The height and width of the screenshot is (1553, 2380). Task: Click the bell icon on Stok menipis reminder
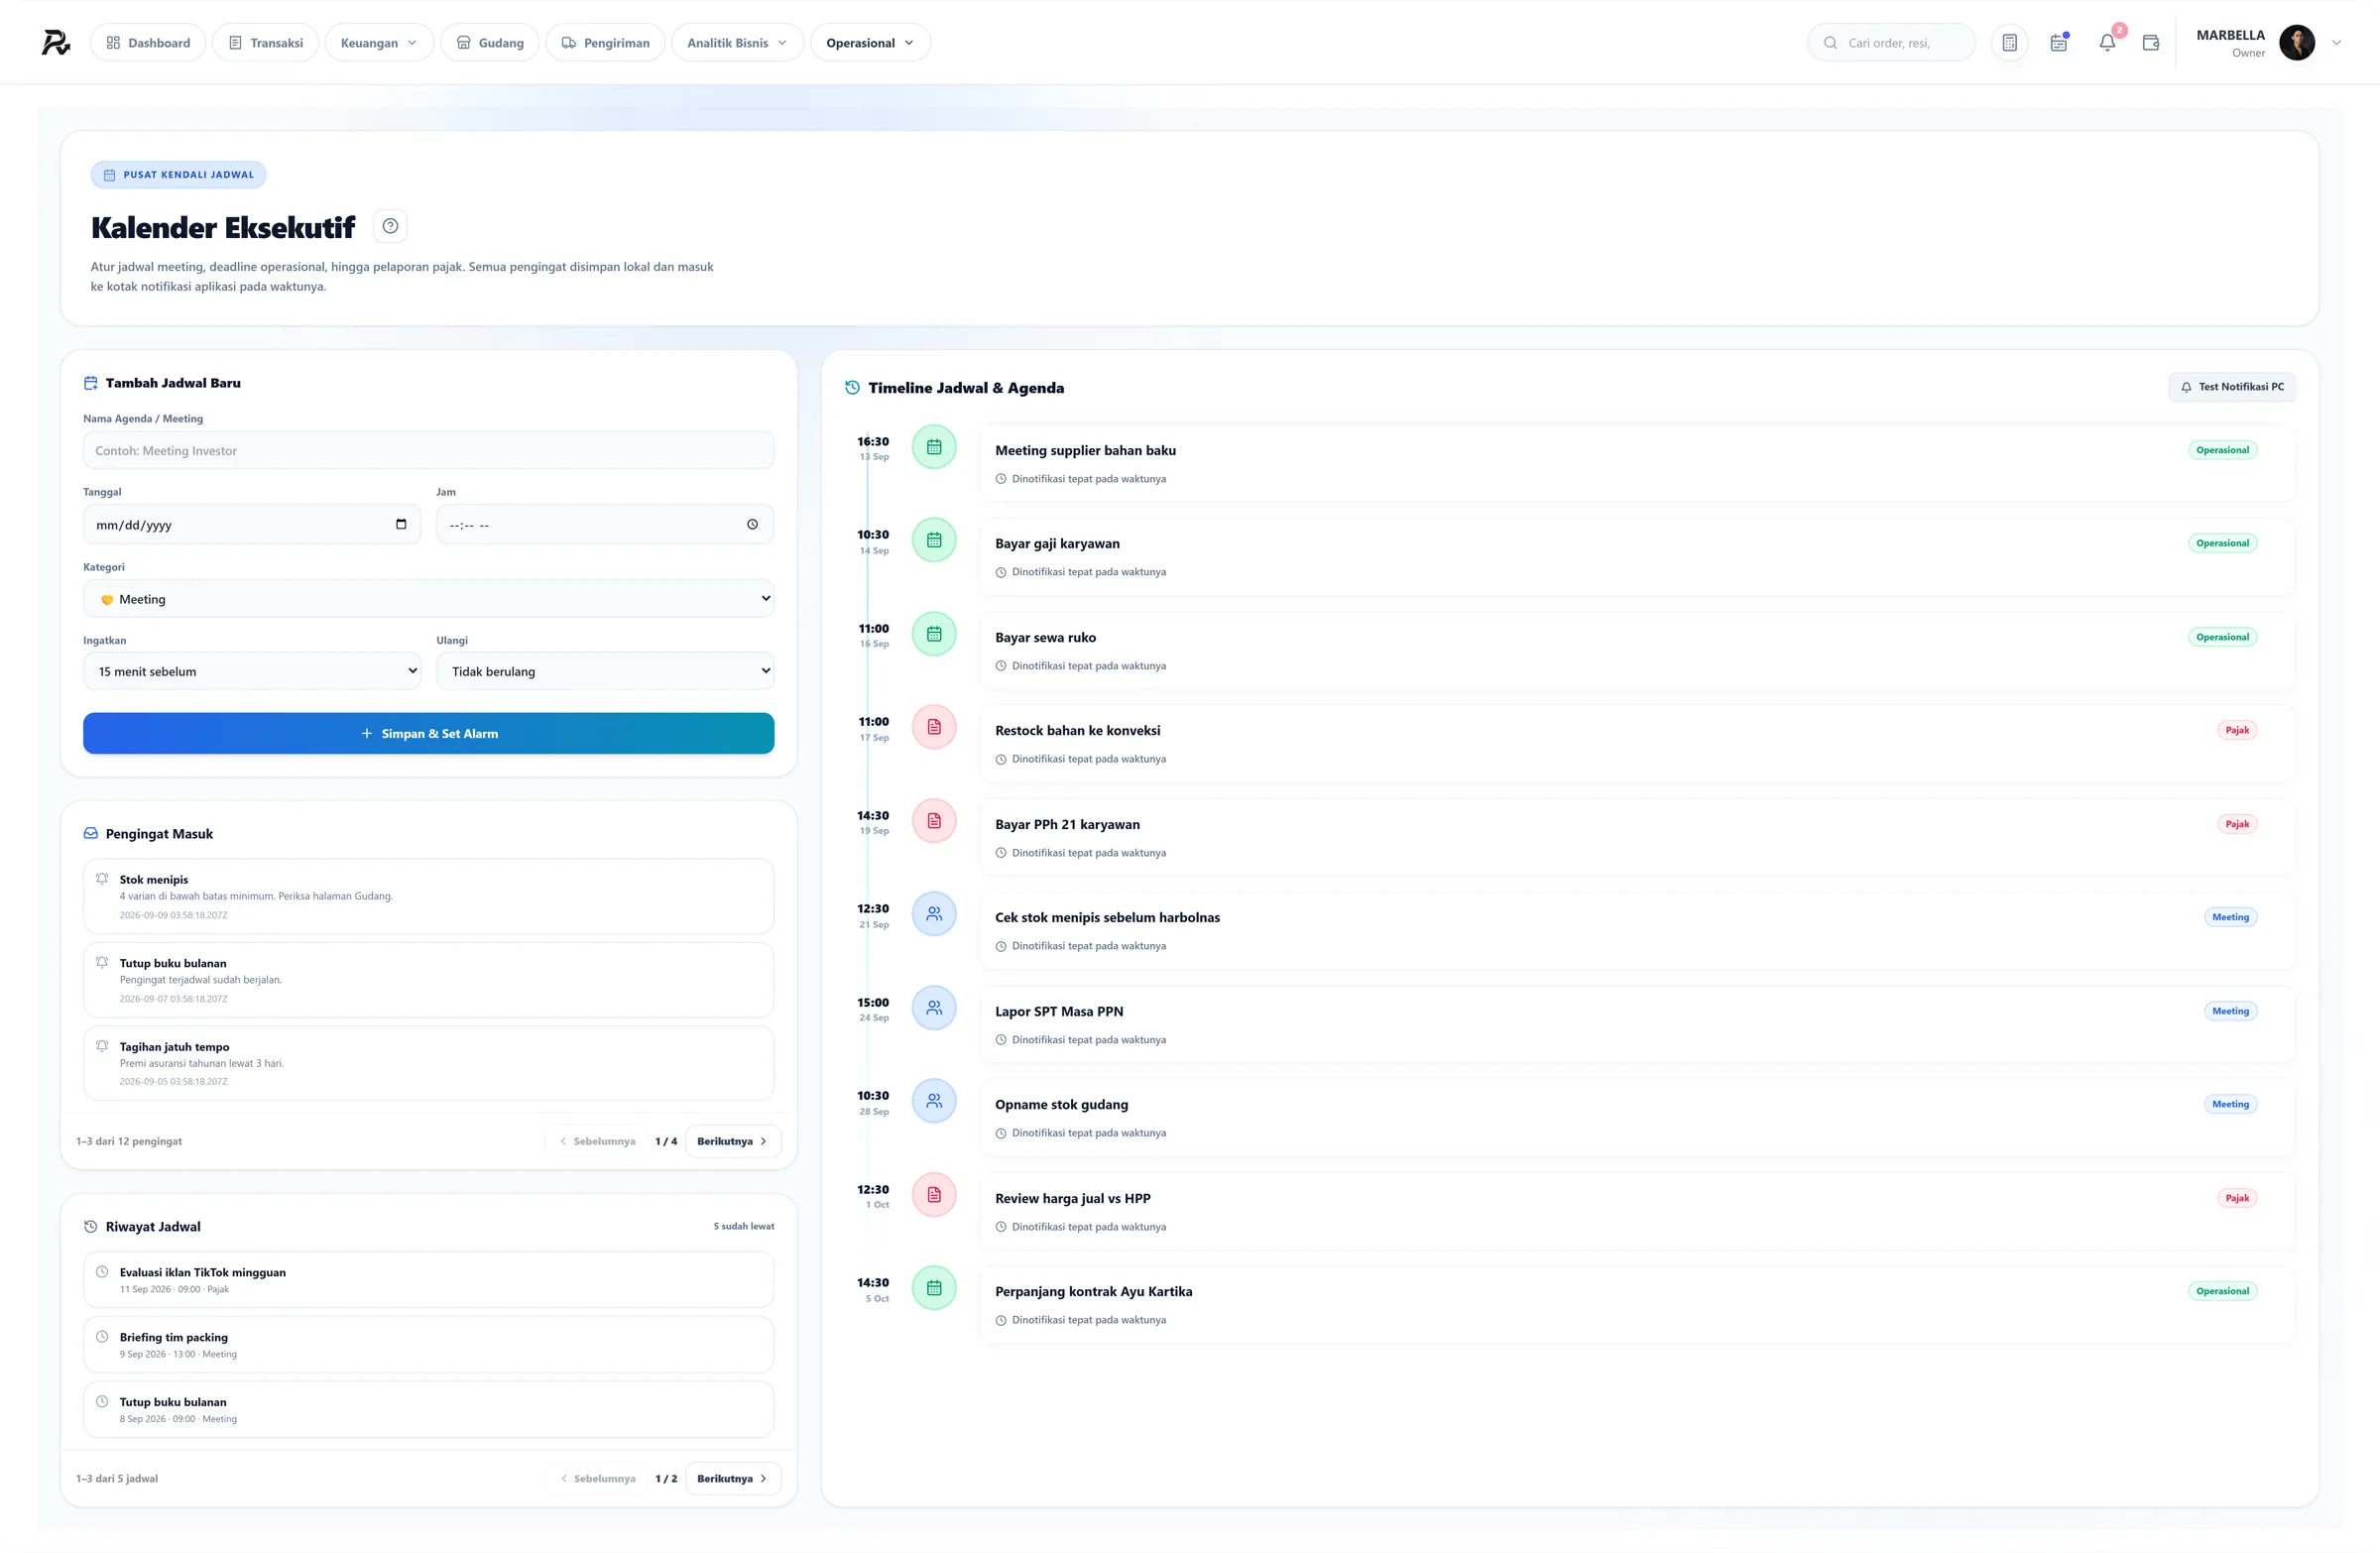102,878
